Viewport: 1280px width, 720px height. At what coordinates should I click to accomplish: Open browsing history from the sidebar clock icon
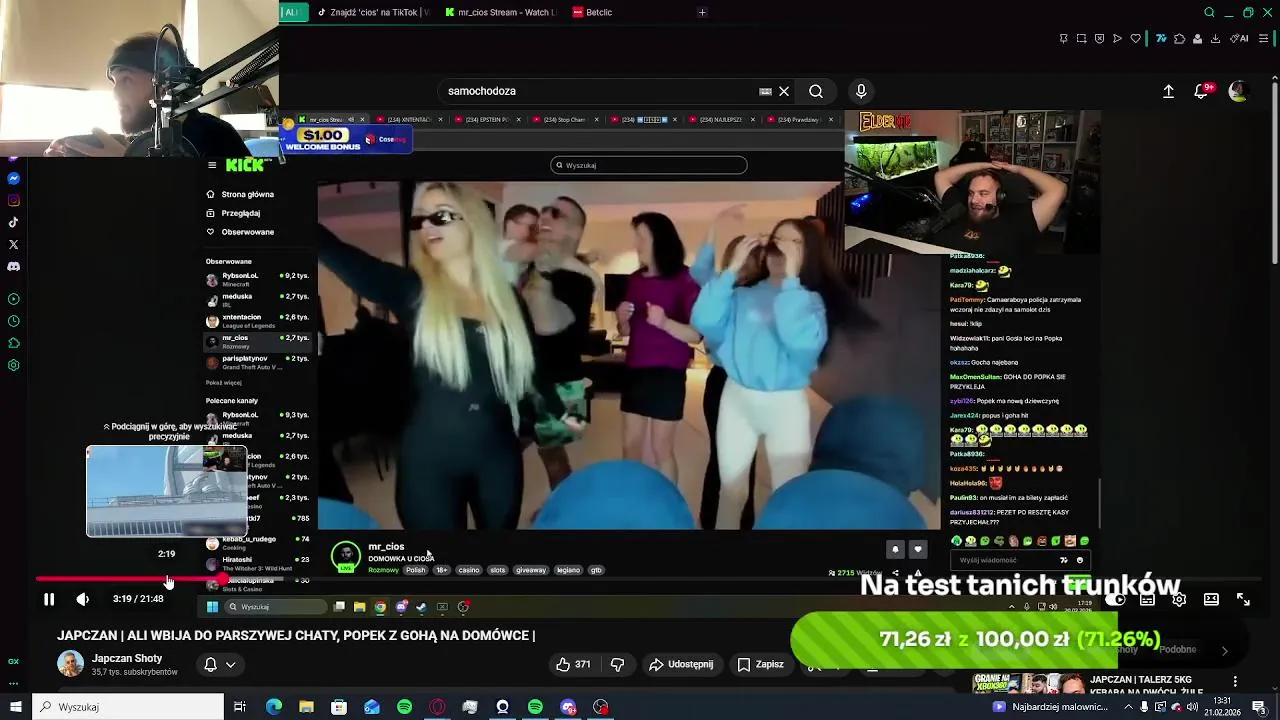click(13, 321)
